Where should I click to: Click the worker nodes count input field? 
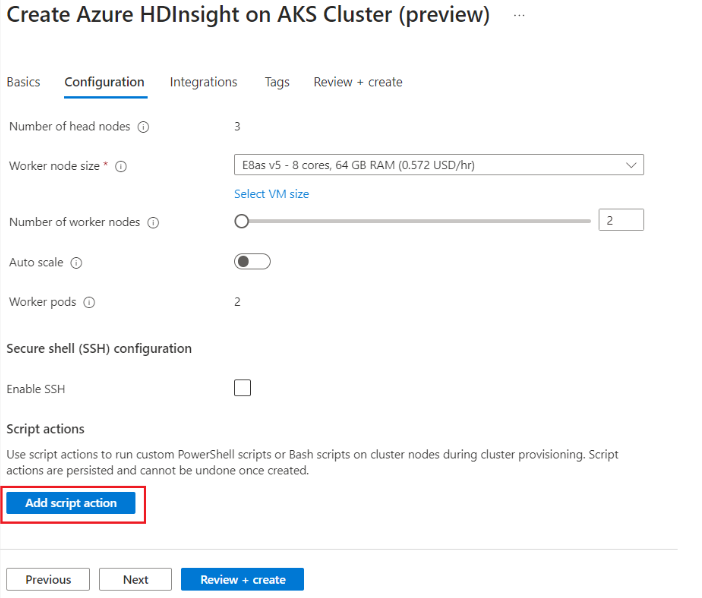pyautogui.click(x=621, y=221)
